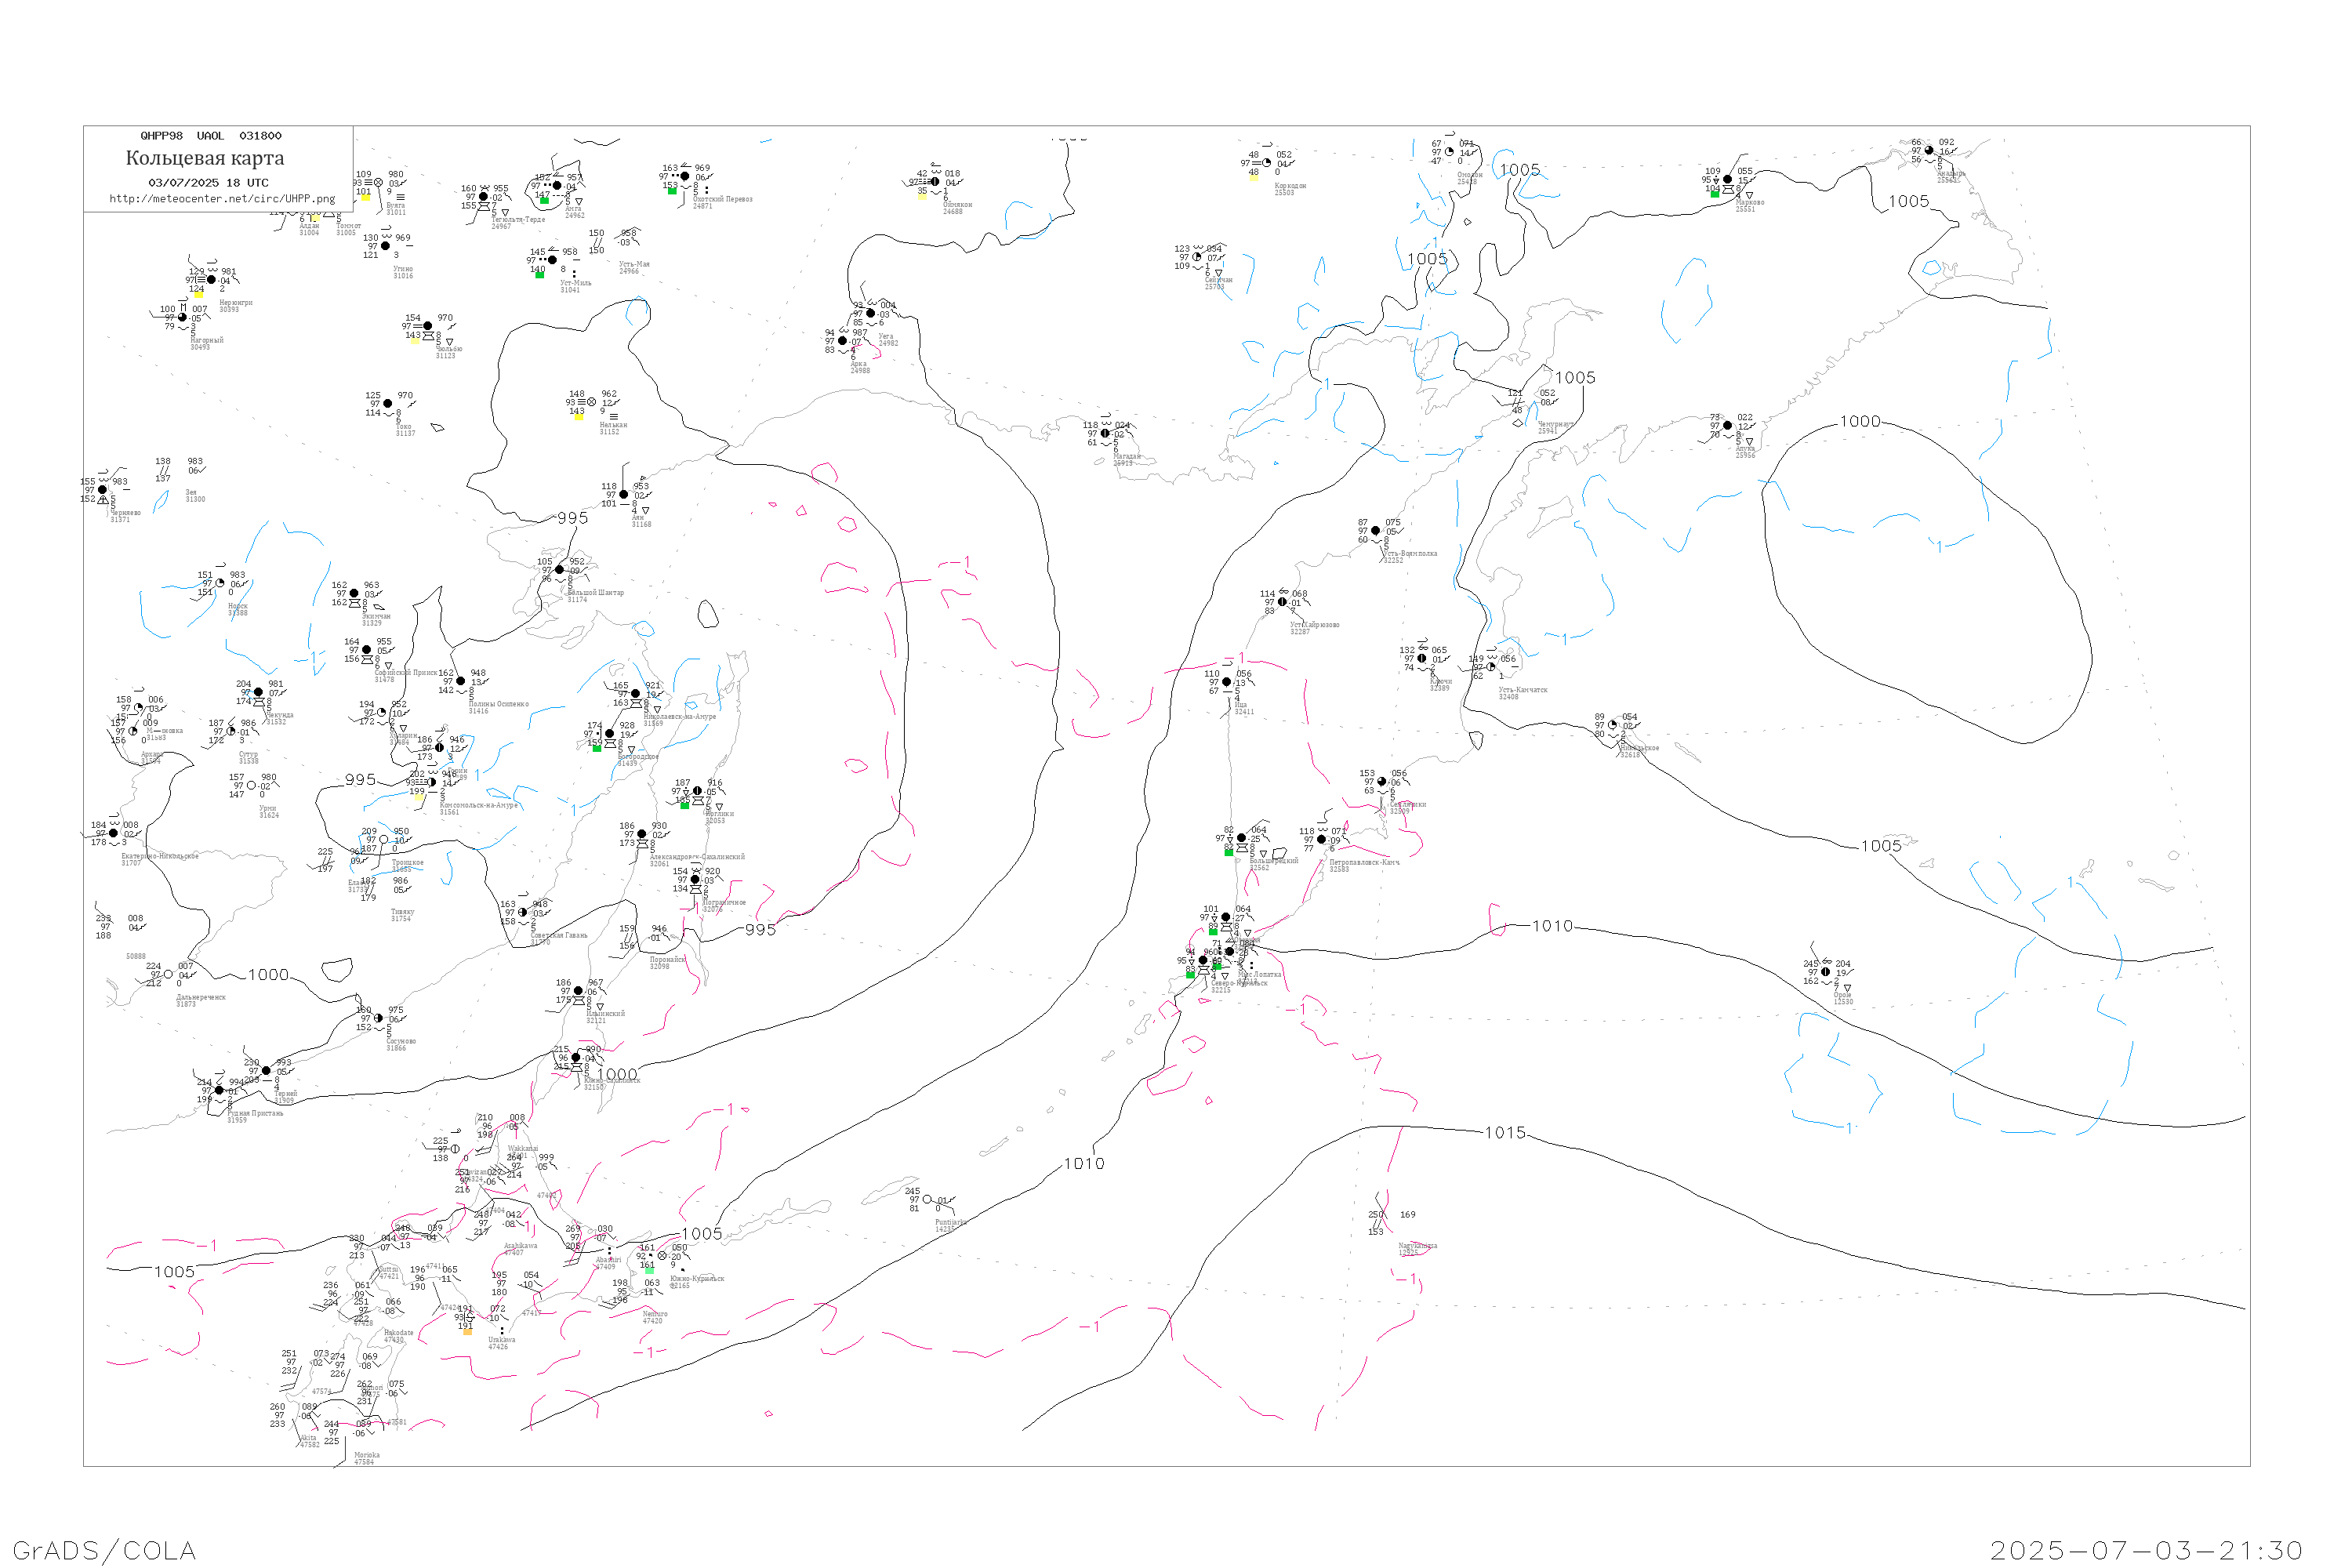
Task: Click the station marker at Петропавловск-Камч
Action: tap(1322, 840)
